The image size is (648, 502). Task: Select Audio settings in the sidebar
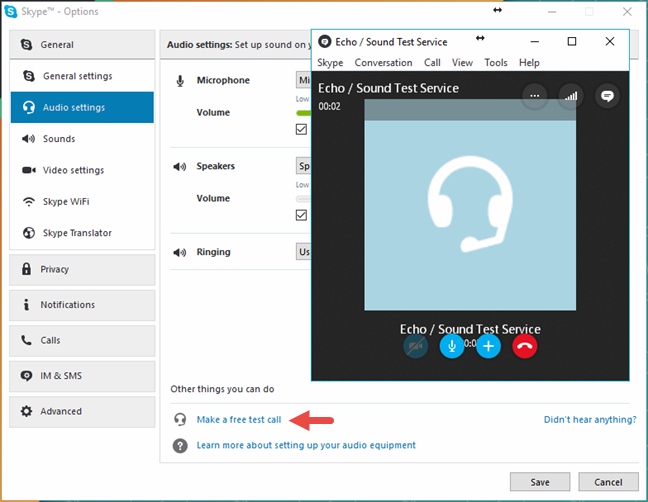tap(82, 107)
